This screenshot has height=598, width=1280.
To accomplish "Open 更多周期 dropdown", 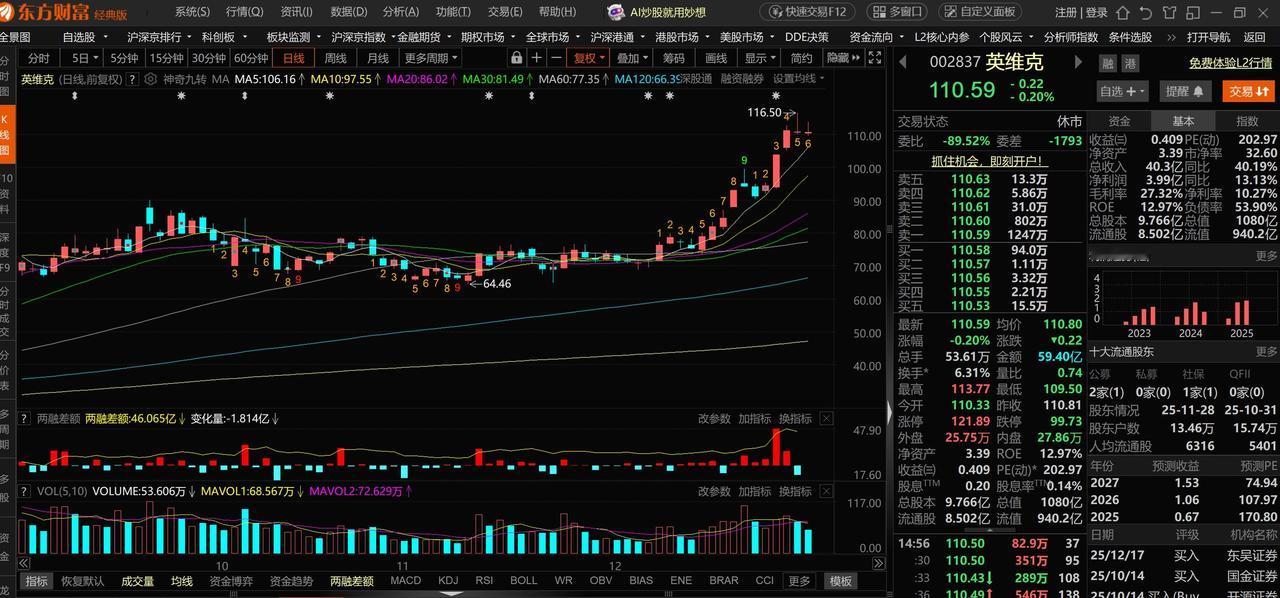I will click(431, 58).
